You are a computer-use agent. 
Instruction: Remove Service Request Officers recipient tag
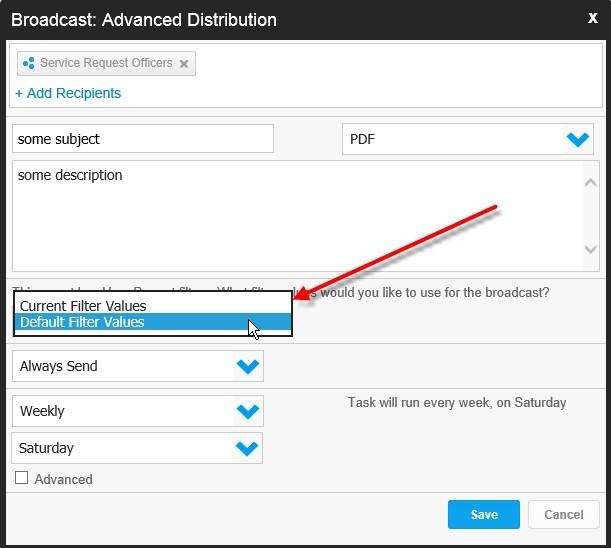tap(184, 64)
